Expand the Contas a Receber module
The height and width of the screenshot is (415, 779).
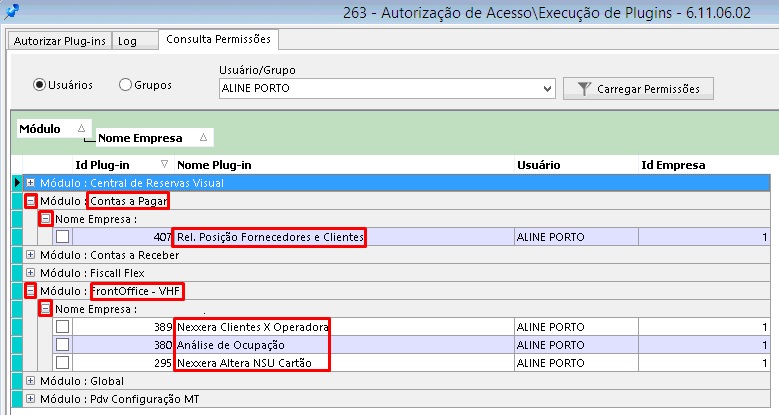click(31, 255)
